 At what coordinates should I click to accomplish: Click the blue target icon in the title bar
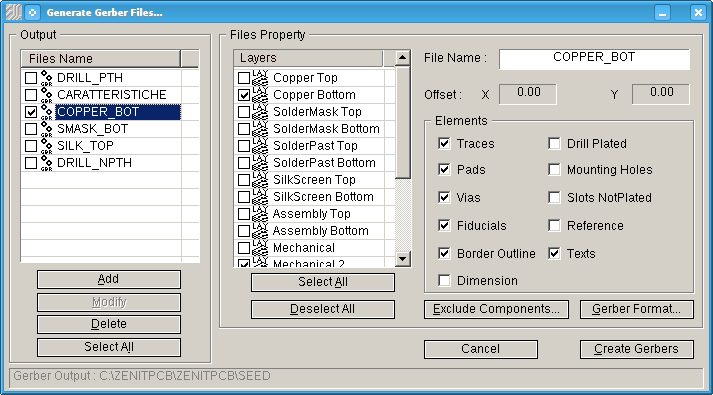[32, 12]
